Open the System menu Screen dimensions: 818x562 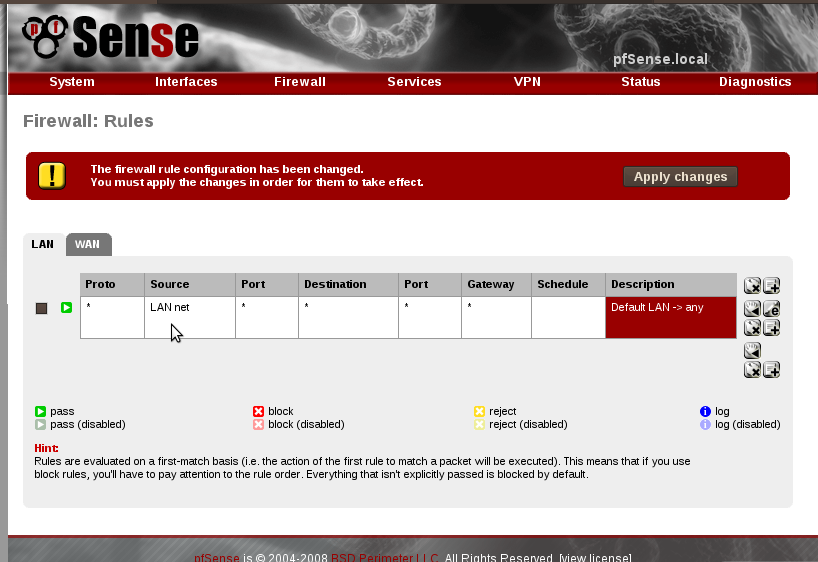click(x=72, y=82)
